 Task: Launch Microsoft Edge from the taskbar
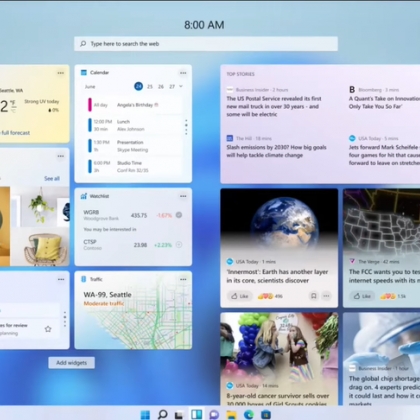[249, 414]
